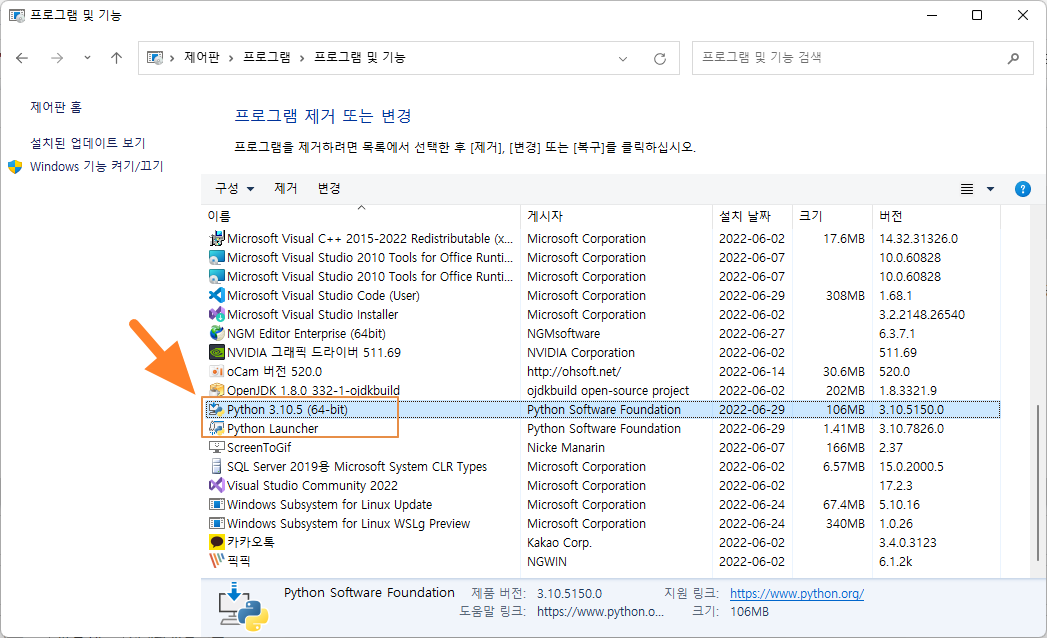
Task: Click the NVIDIA graphics driver 511.69 icon
Action: pos(216,352)
